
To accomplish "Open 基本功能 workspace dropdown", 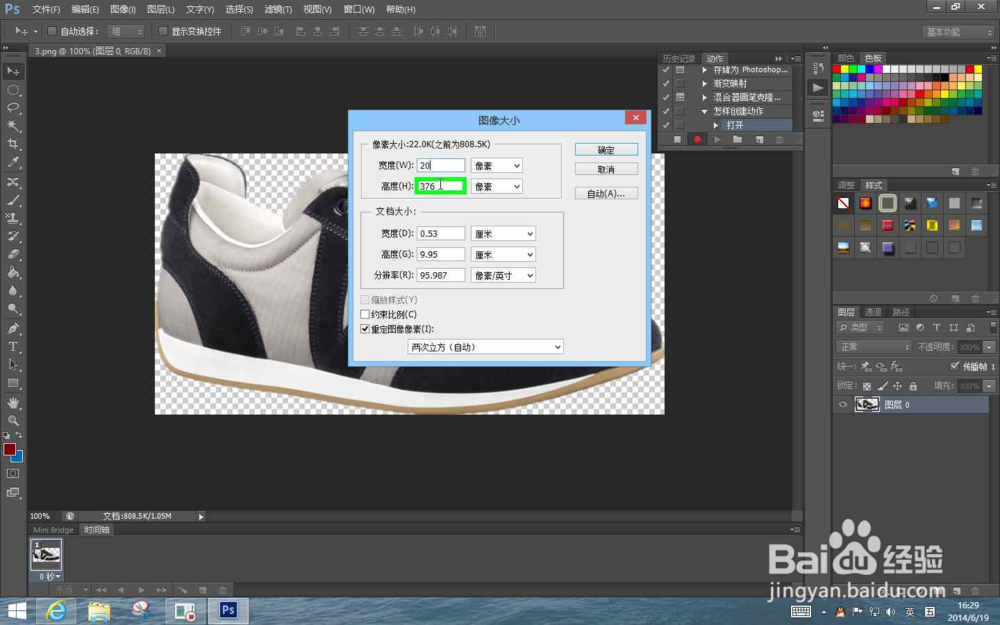I will point(959,32).
